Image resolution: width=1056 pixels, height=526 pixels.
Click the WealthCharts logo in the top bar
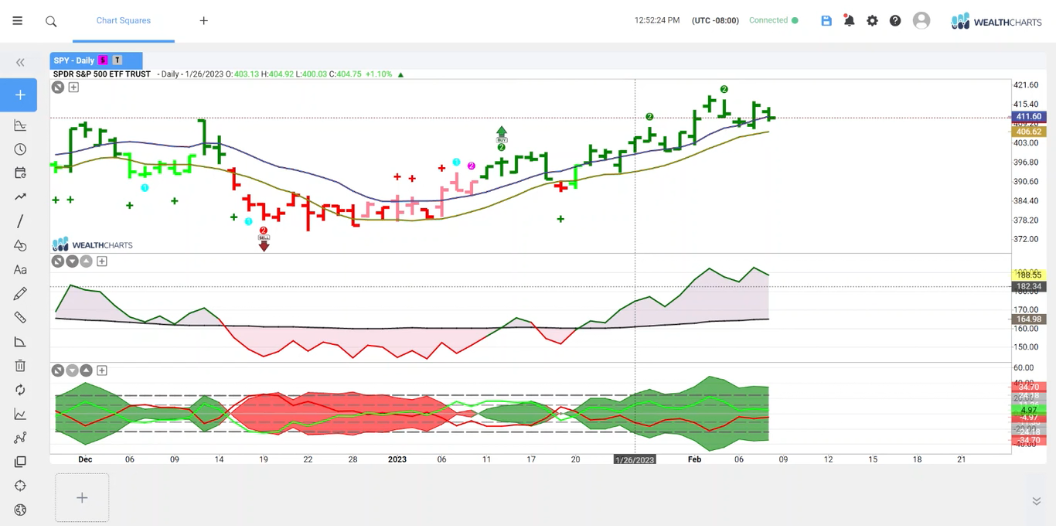[x=996, y=21]
